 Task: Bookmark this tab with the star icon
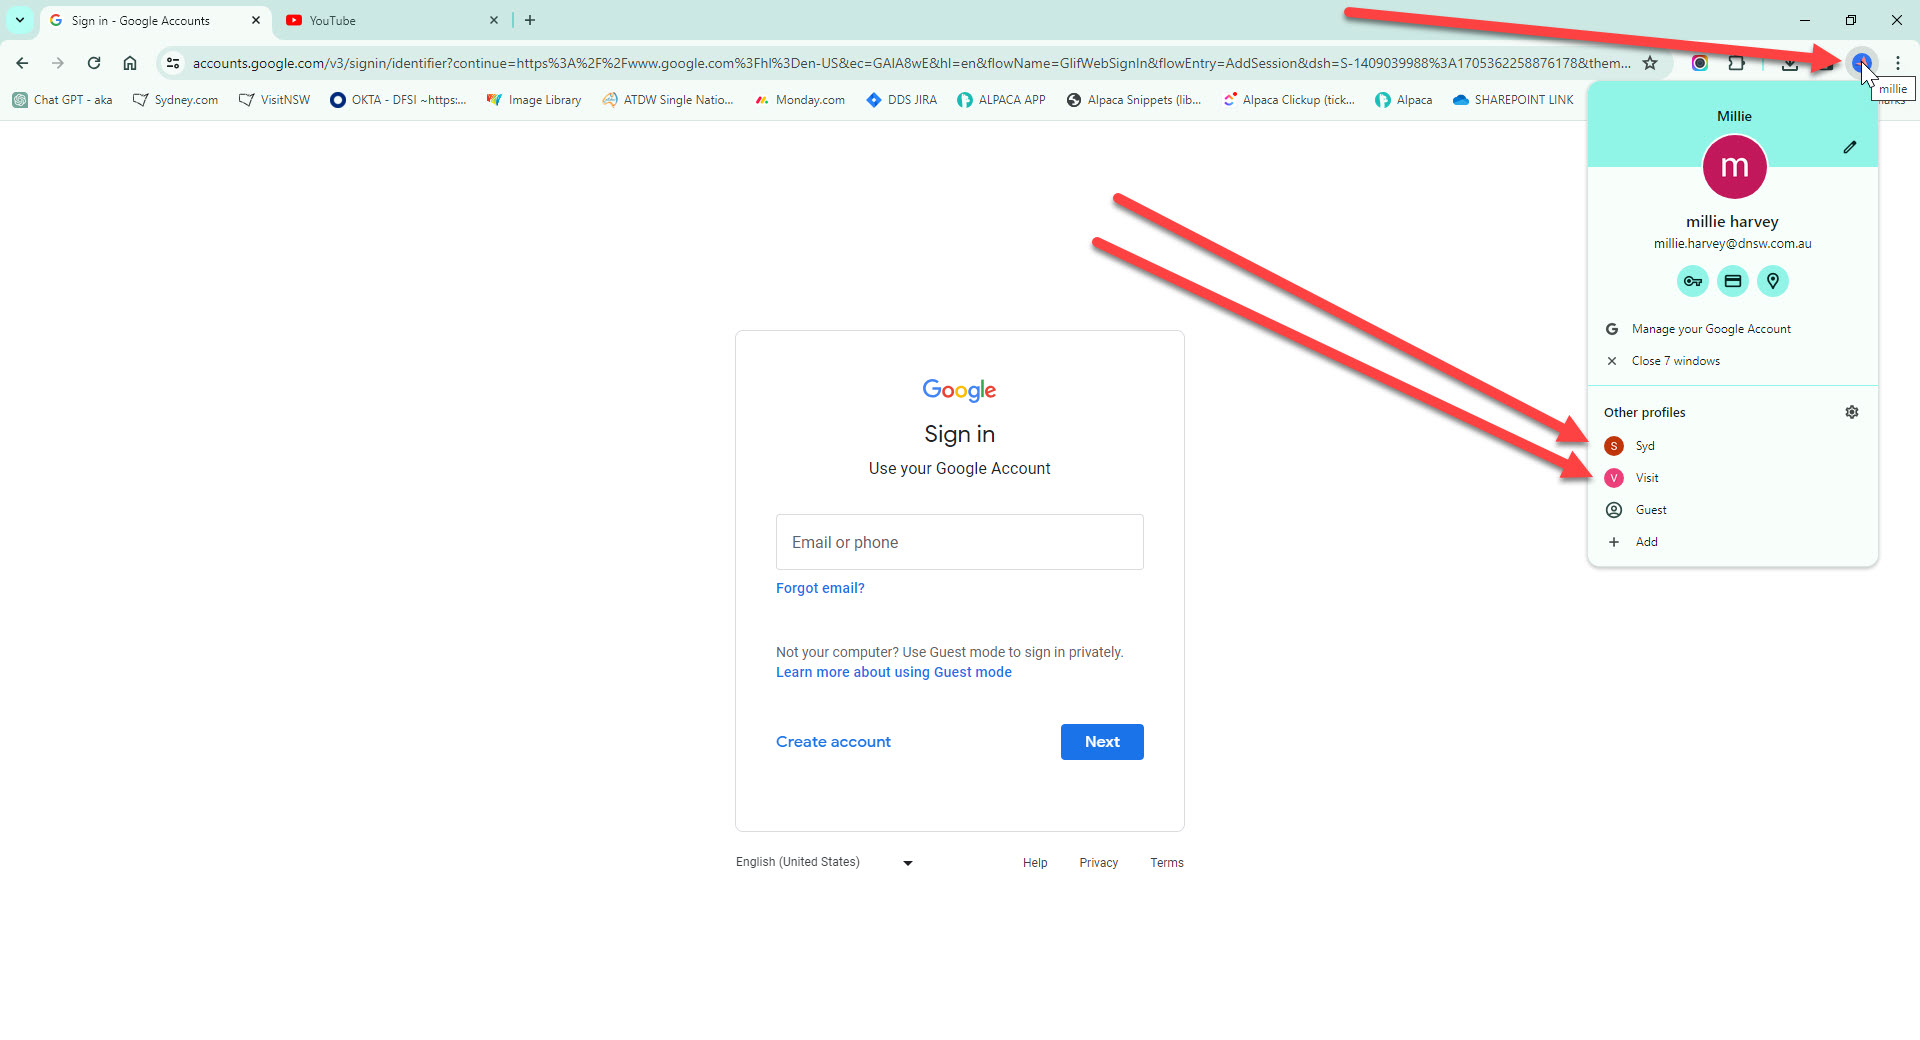(1650, 63)
